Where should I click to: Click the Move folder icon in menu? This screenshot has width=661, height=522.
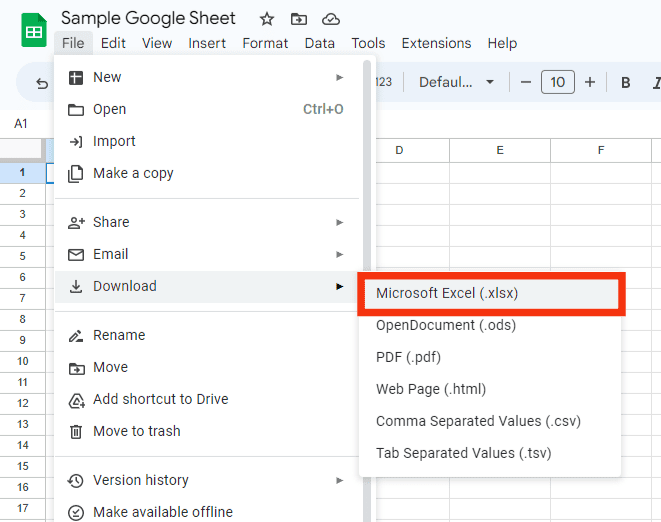pyautogui.click(x=76, y=369)
